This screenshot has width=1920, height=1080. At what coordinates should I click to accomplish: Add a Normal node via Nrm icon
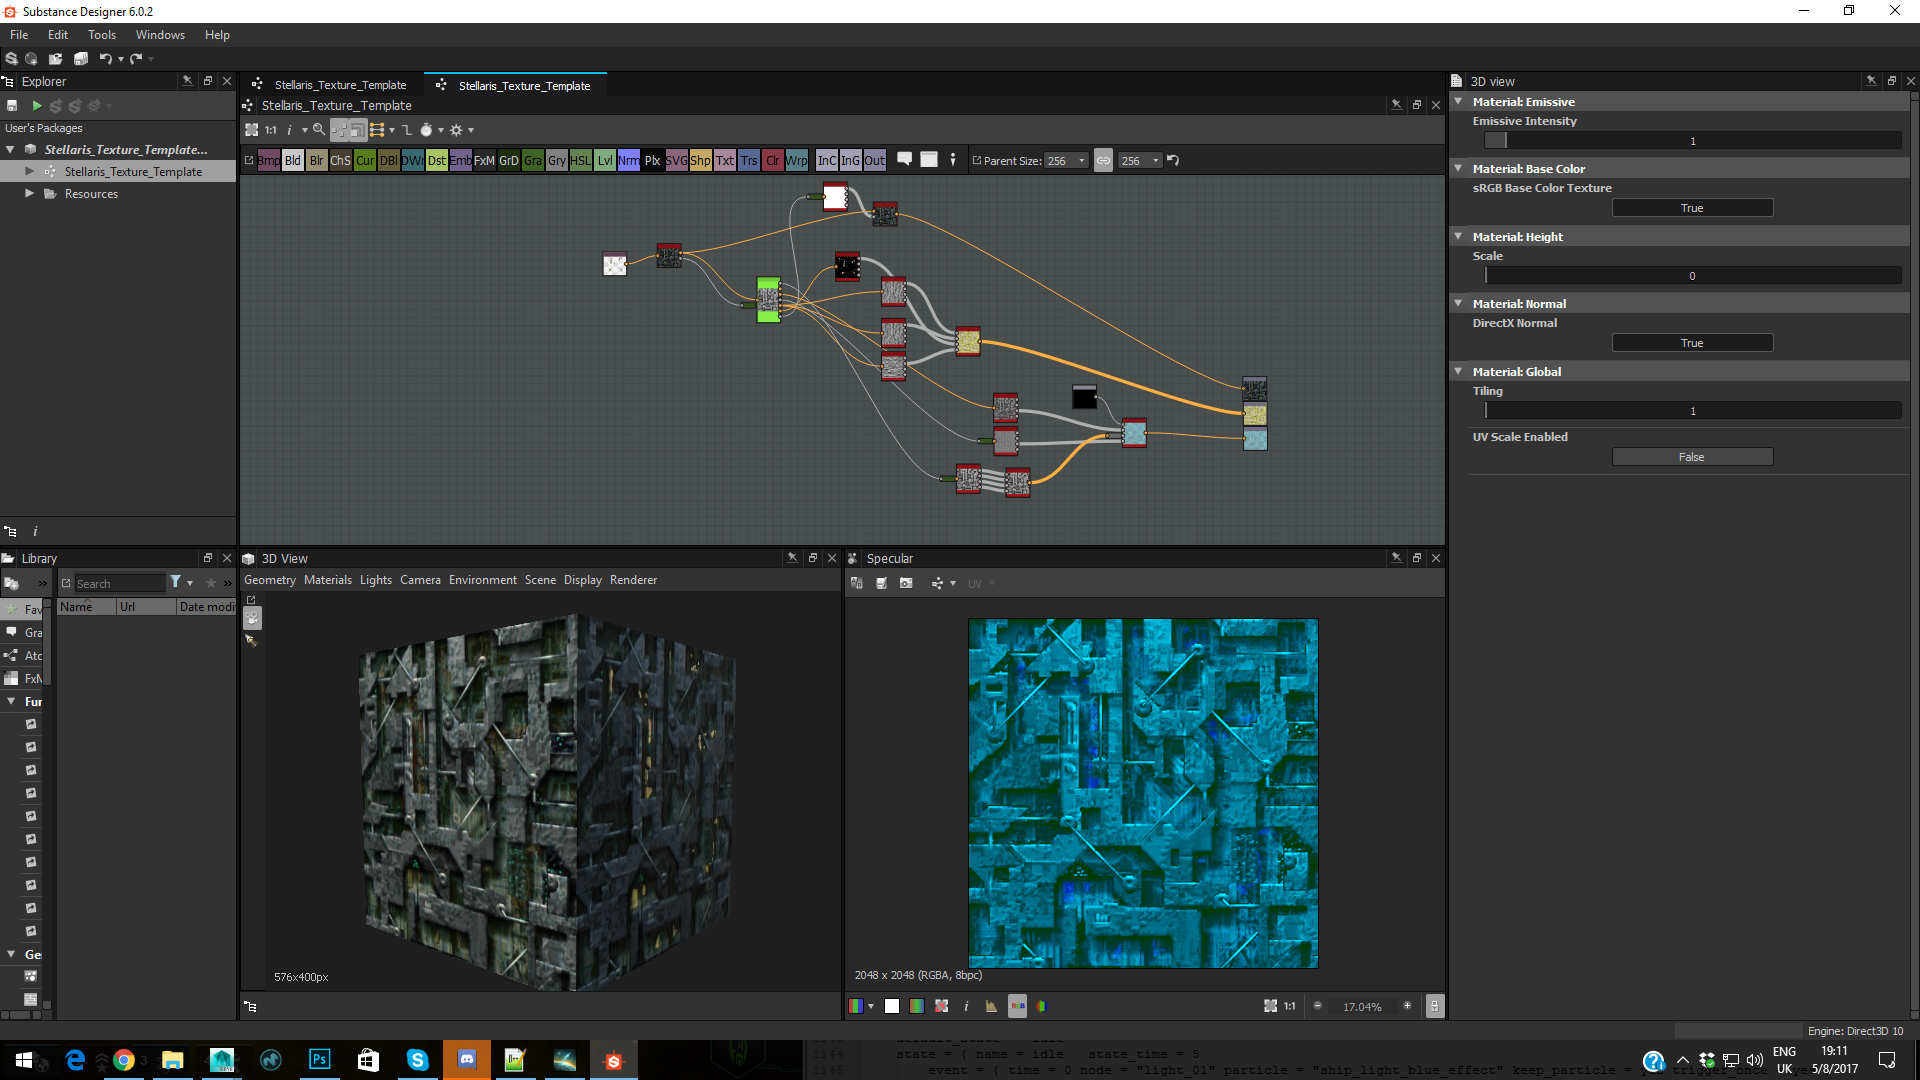point(628,160)
